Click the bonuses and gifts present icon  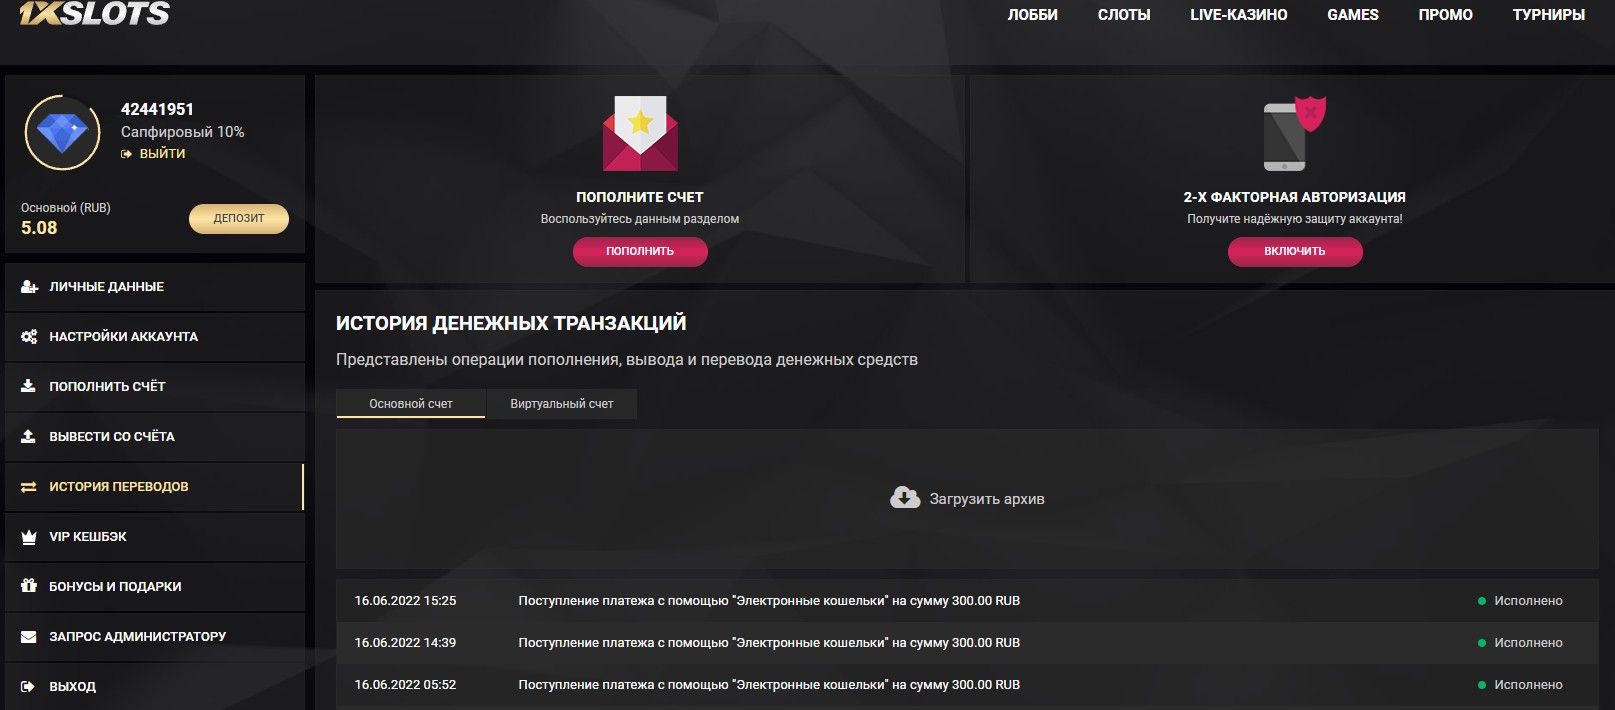click(x=29, y=586)
